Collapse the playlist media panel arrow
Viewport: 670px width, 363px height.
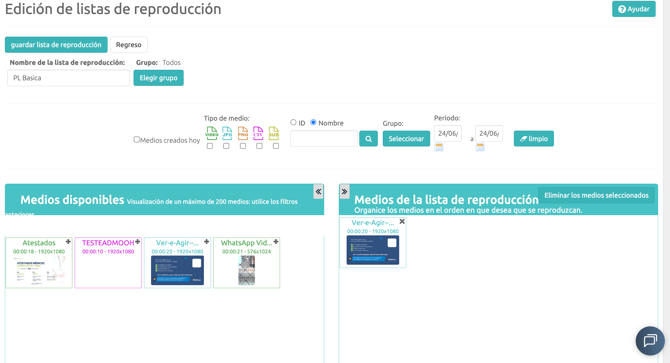tap(344, 192)
